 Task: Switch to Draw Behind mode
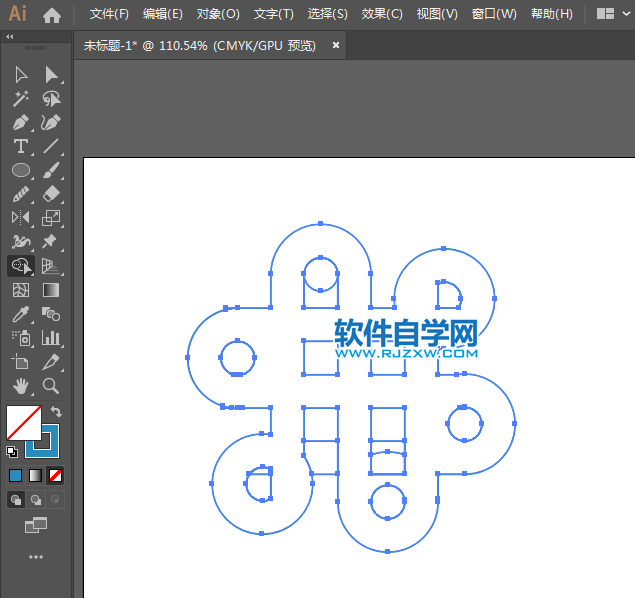pos(36,499)
